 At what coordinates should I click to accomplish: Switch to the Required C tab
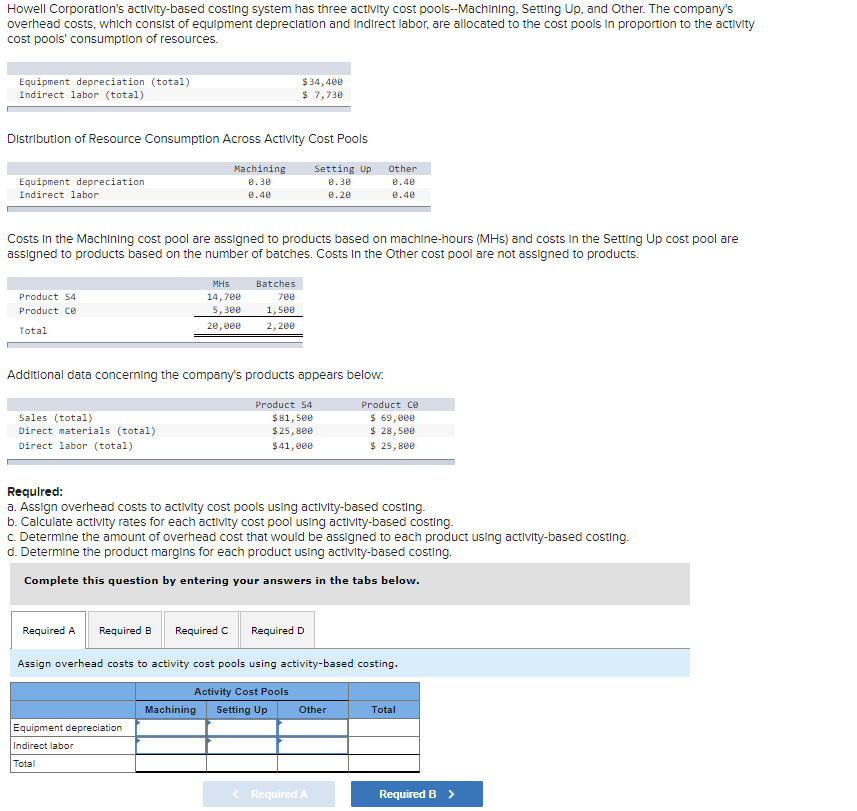[x=201, y=630]
